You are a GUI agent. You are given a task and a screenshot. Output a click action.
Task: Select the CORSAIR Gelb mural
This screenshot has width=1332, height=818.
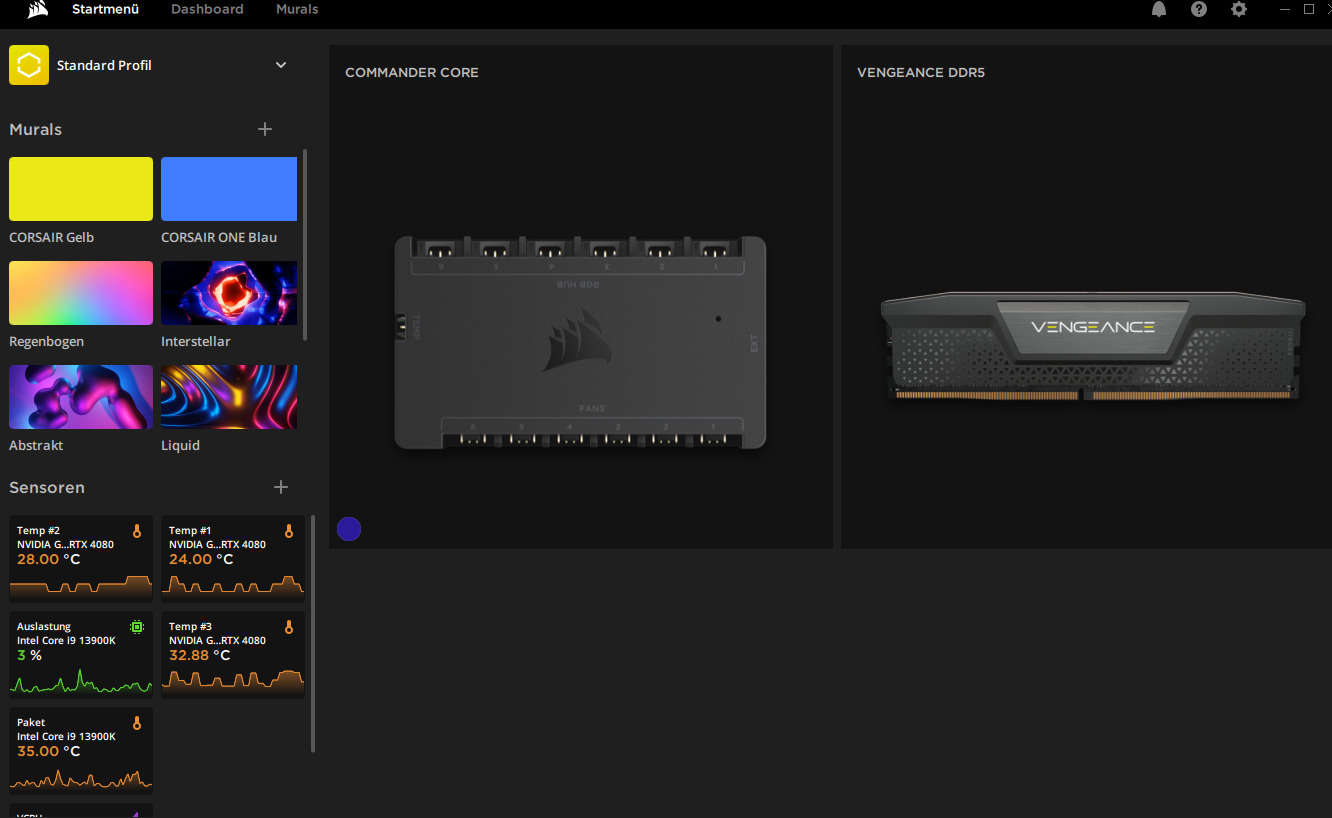point(81,189)
